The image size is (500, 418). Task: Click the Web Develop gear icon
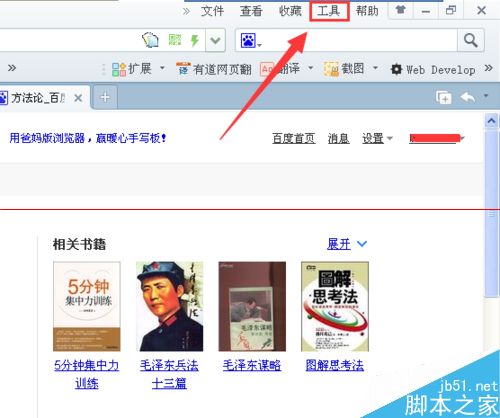(x=396, y=69)
